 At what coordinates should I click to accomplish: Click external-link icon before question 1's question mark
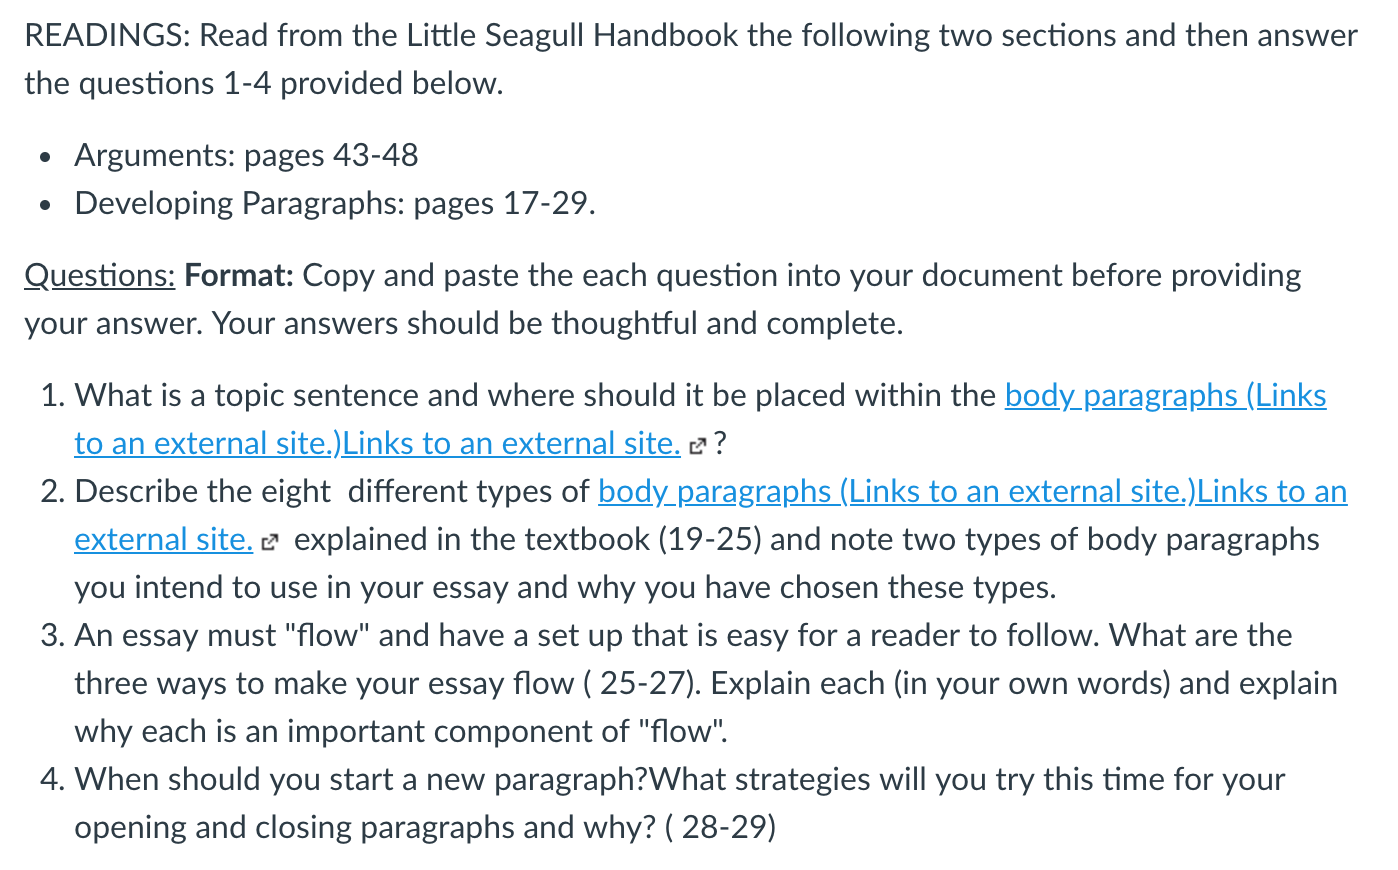(x=698, y=446)
